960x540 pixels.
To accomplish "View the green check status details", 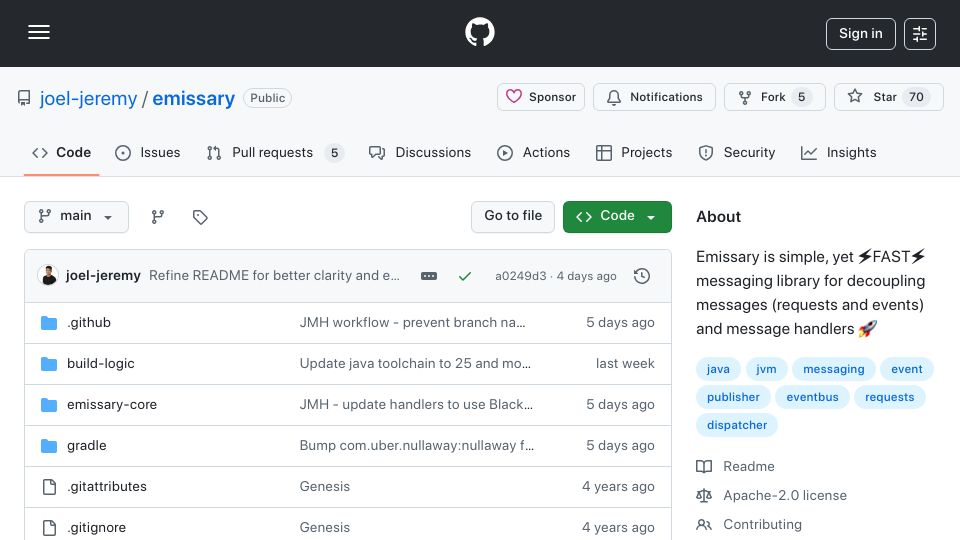I will click(465, 276).
